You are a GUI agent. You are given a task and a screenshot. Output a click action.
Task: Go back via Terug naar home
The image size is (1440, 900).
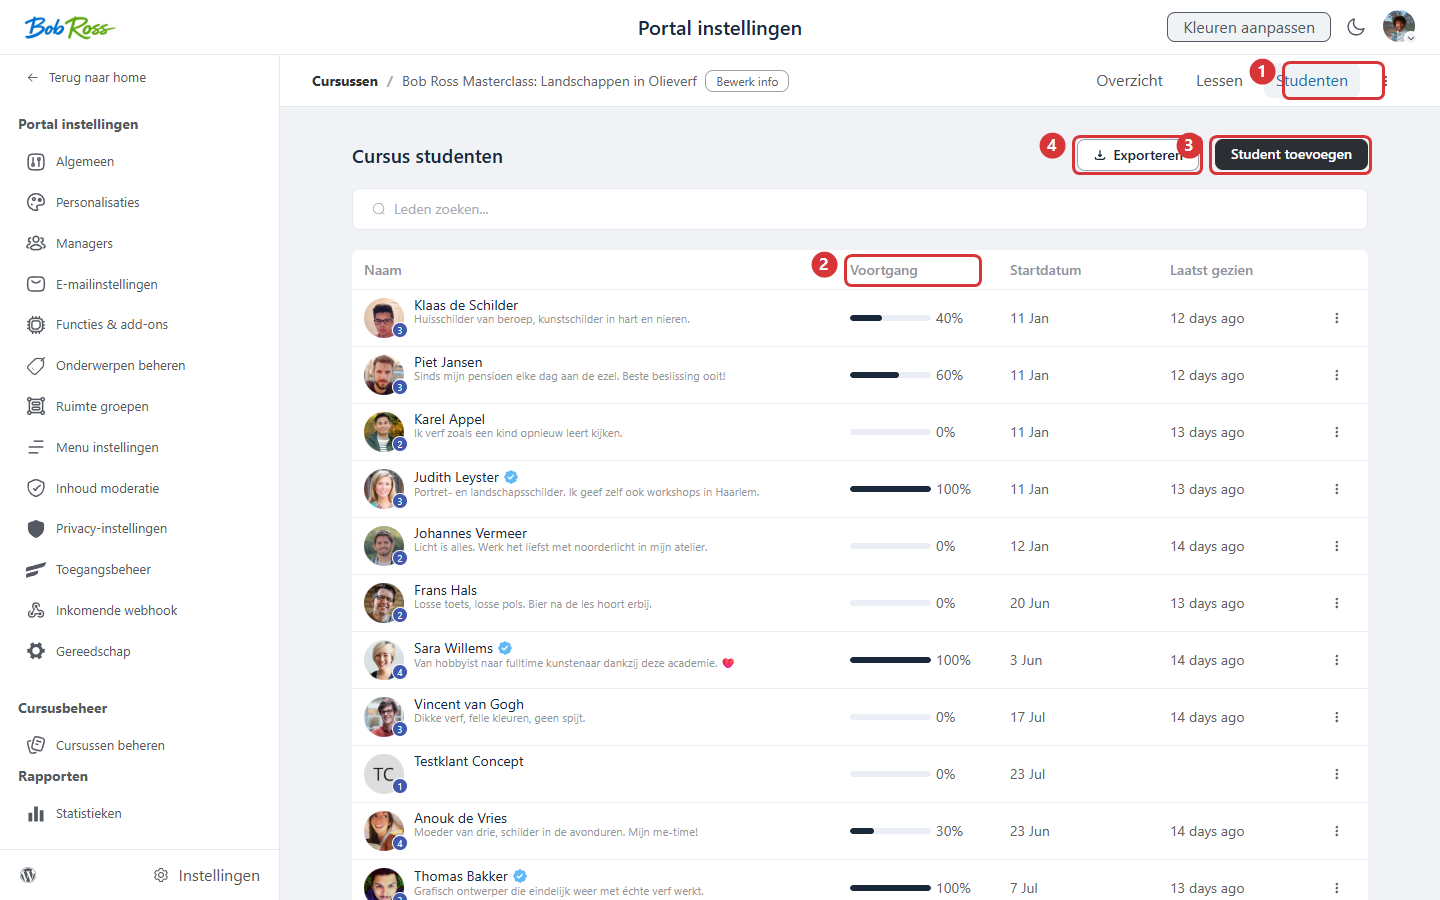[x=87, y=77]
